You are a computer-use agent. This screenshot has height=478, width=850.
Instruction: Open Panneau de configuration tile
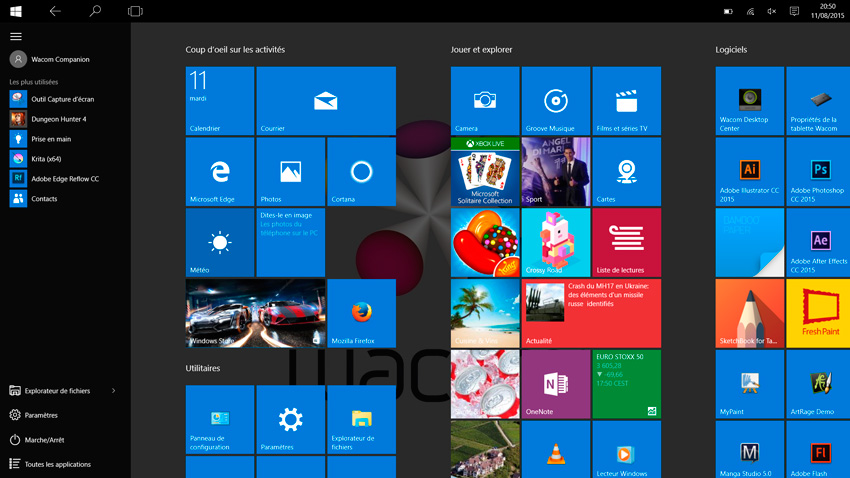tap(220, 419)
